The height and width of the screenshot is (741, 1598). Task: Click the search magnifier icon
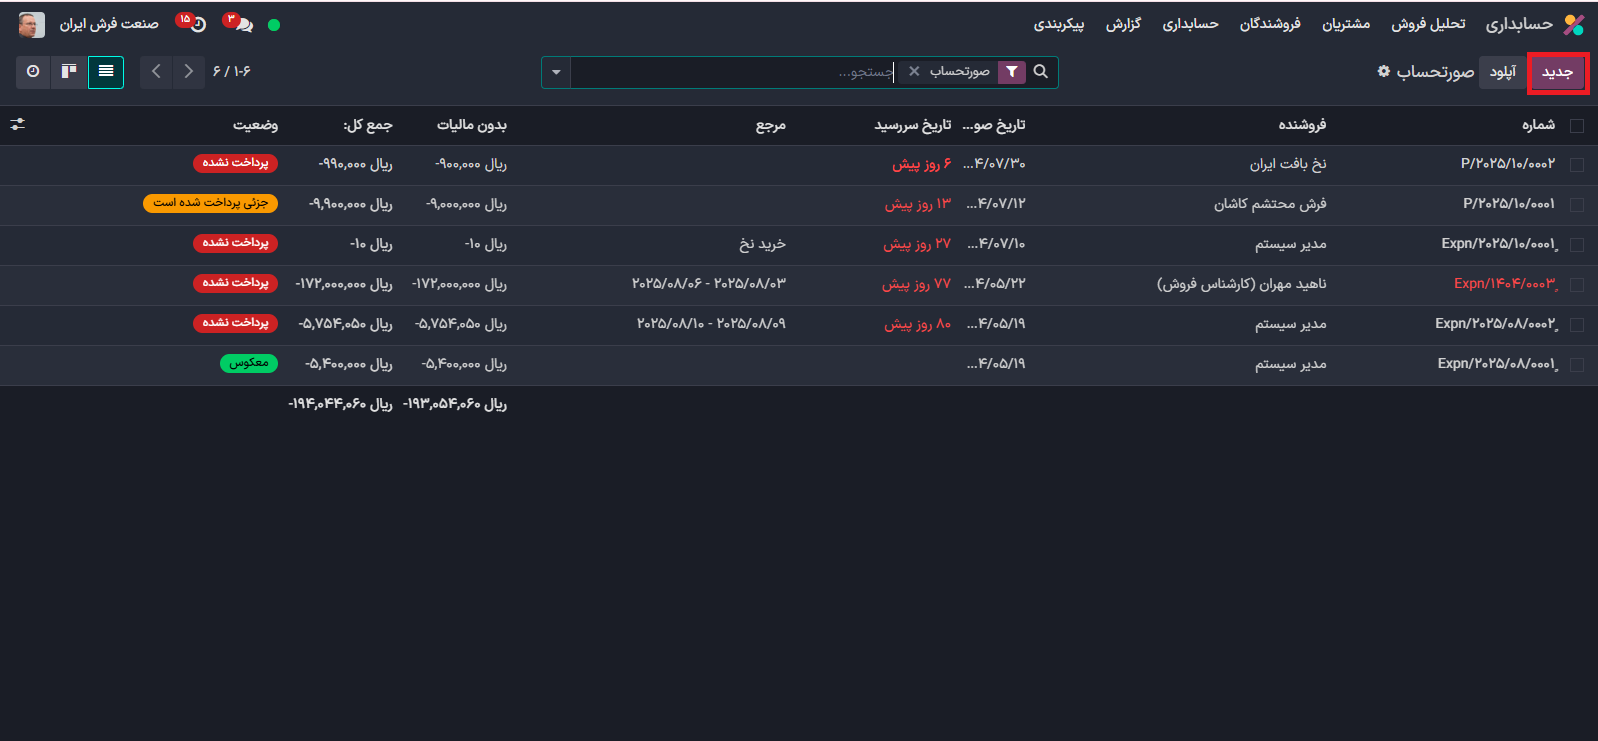pos(1041,72)
